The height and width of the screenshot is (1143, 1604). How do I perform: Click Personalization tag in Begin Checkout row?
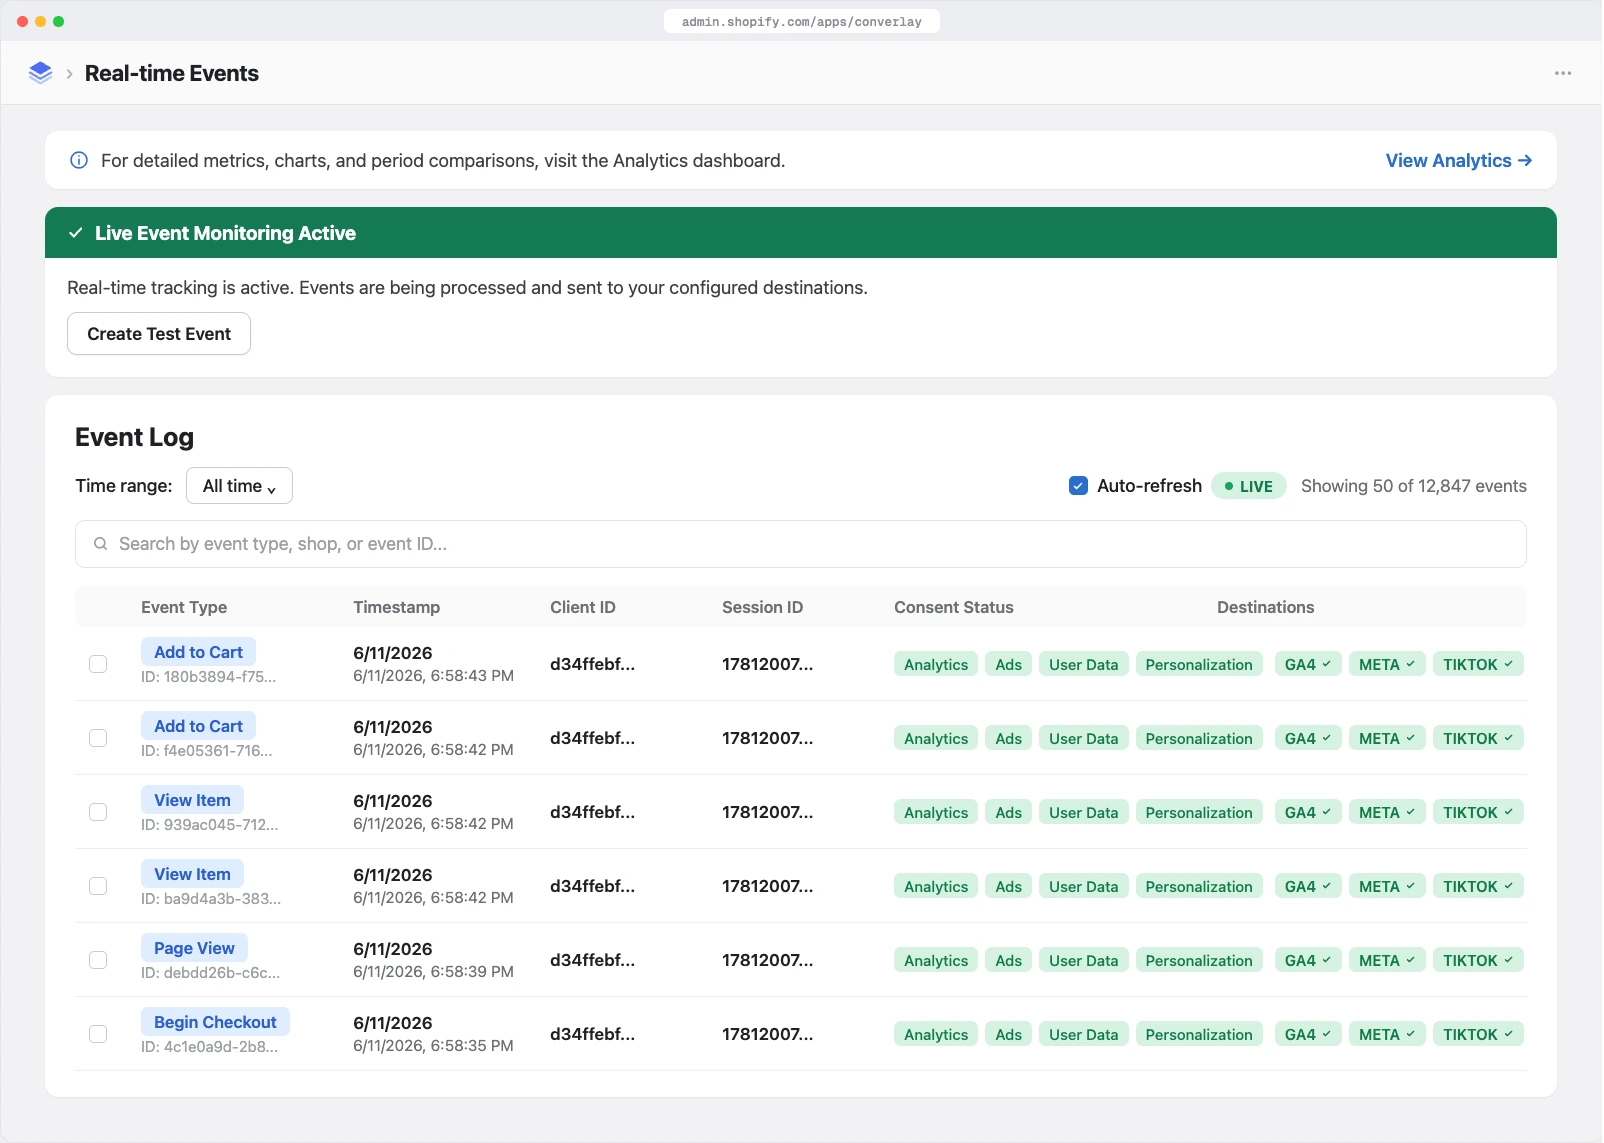click(x=1199, y=1034)
